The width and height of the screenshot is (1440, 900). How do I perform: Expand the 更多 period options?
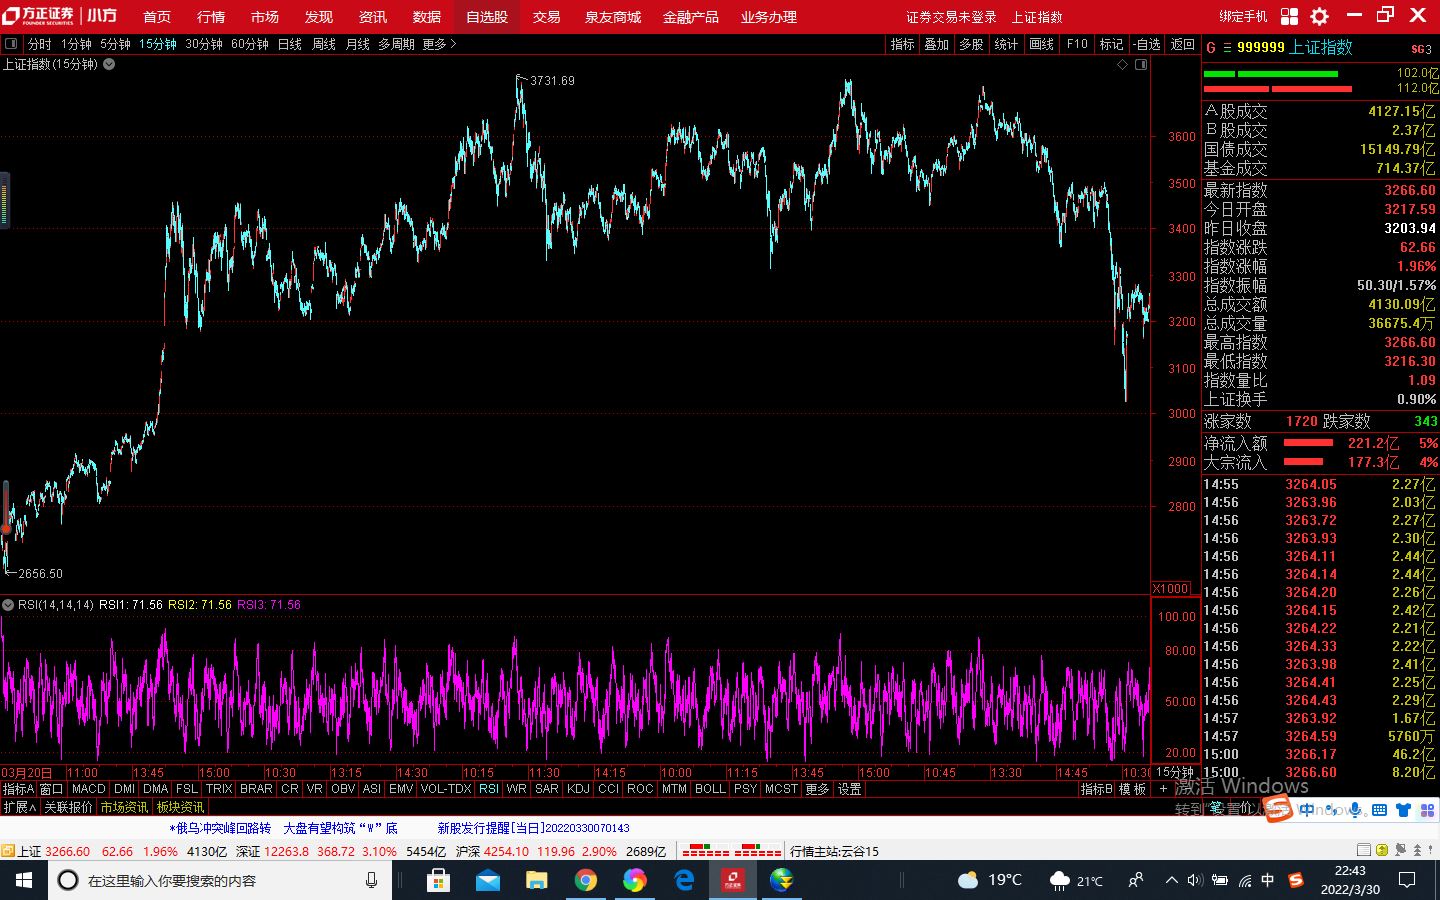(x=438, y=44)
